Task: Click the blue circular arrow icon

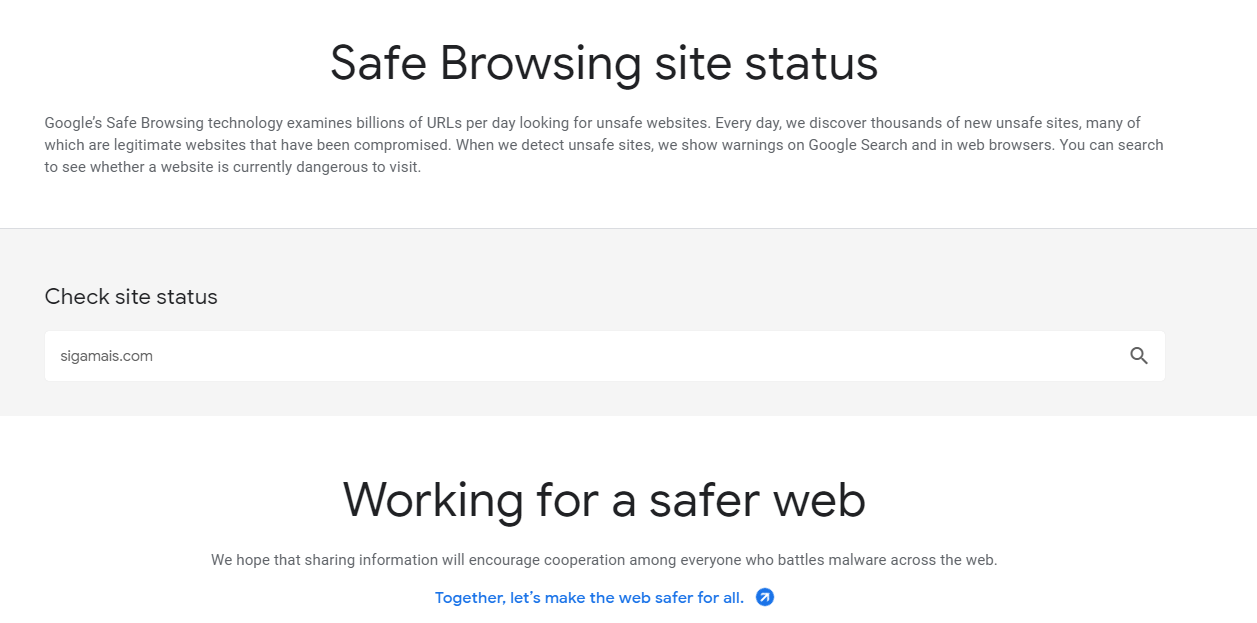Action: (765, 597)
